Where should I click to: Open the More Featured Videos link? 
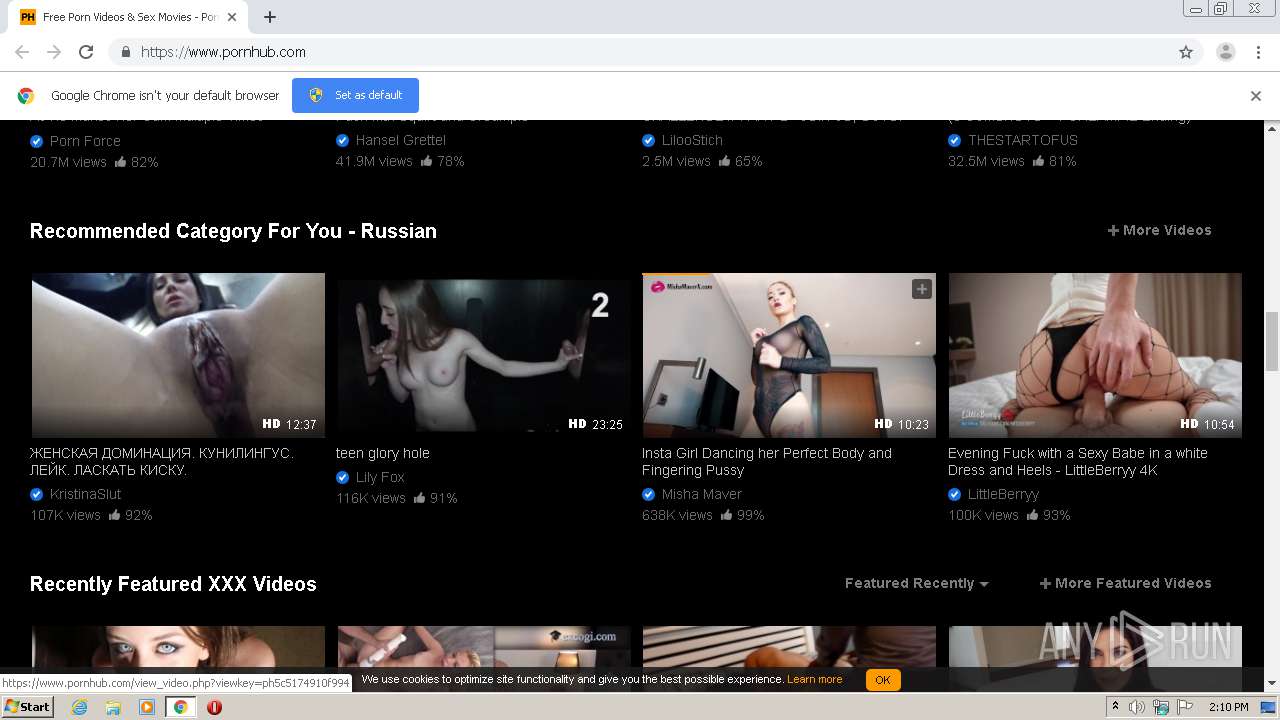pos(1125,583)
